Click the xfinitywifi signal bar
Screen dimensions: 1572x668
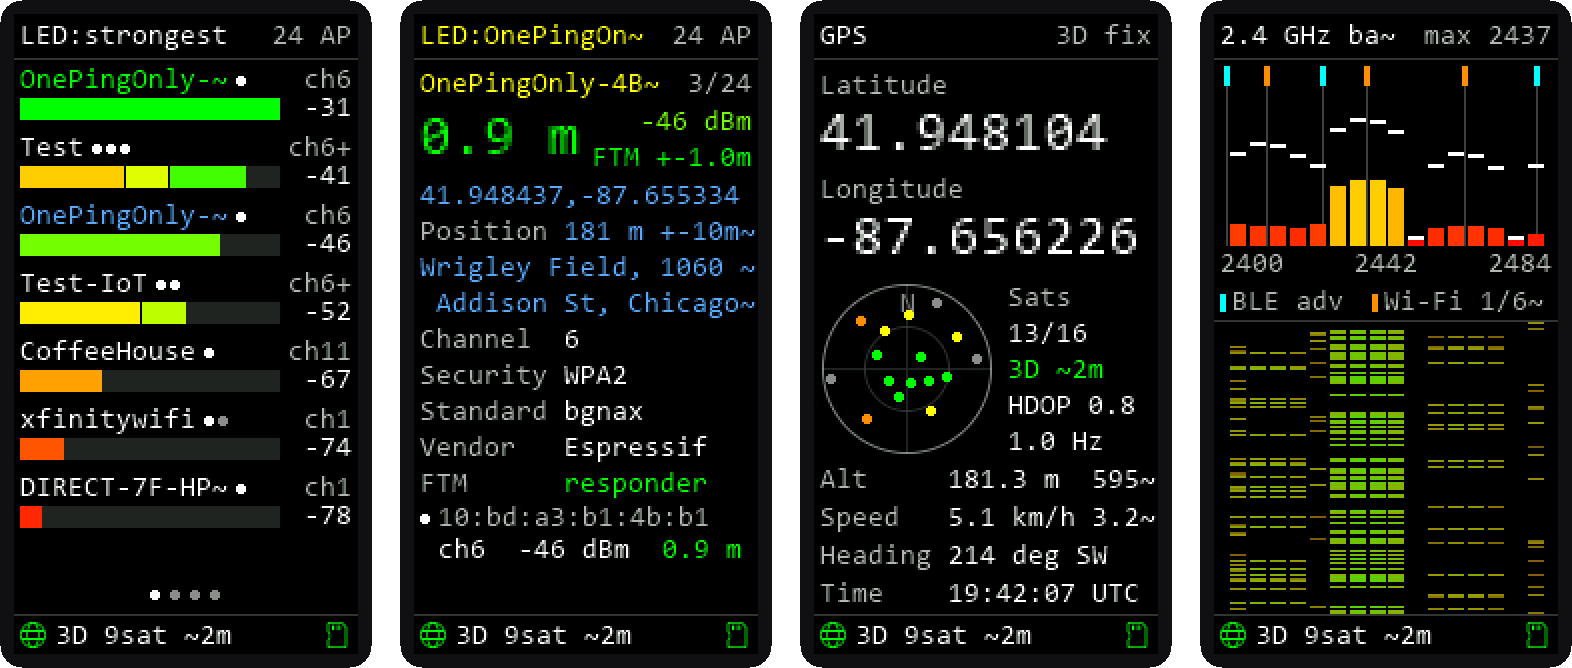click(x=150, y=449)
